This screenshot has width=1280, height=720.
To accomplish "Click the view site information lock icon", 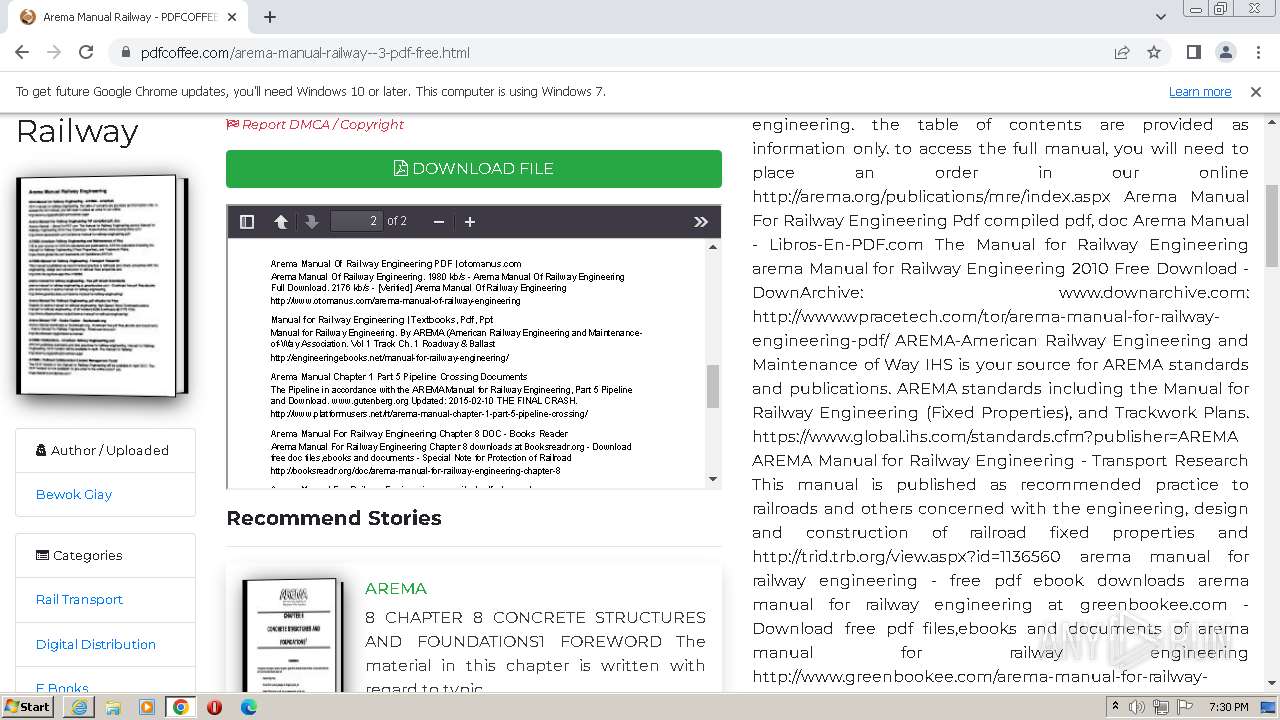I will tap(126, 53).
